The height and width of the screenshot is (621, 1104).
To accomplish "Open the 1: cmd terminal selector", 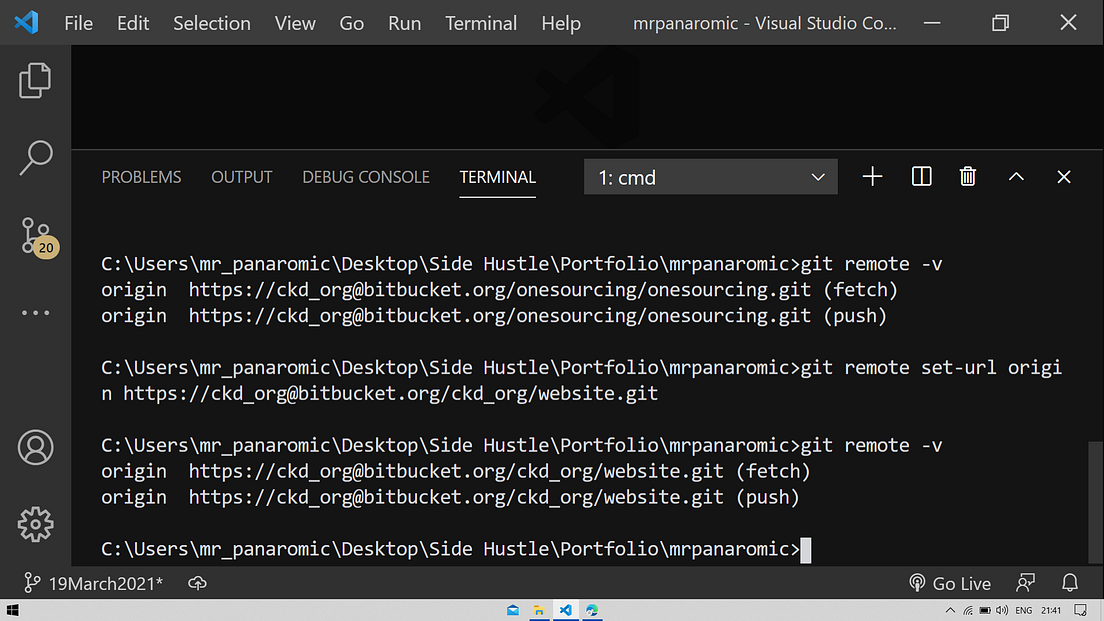I will 710,176.
